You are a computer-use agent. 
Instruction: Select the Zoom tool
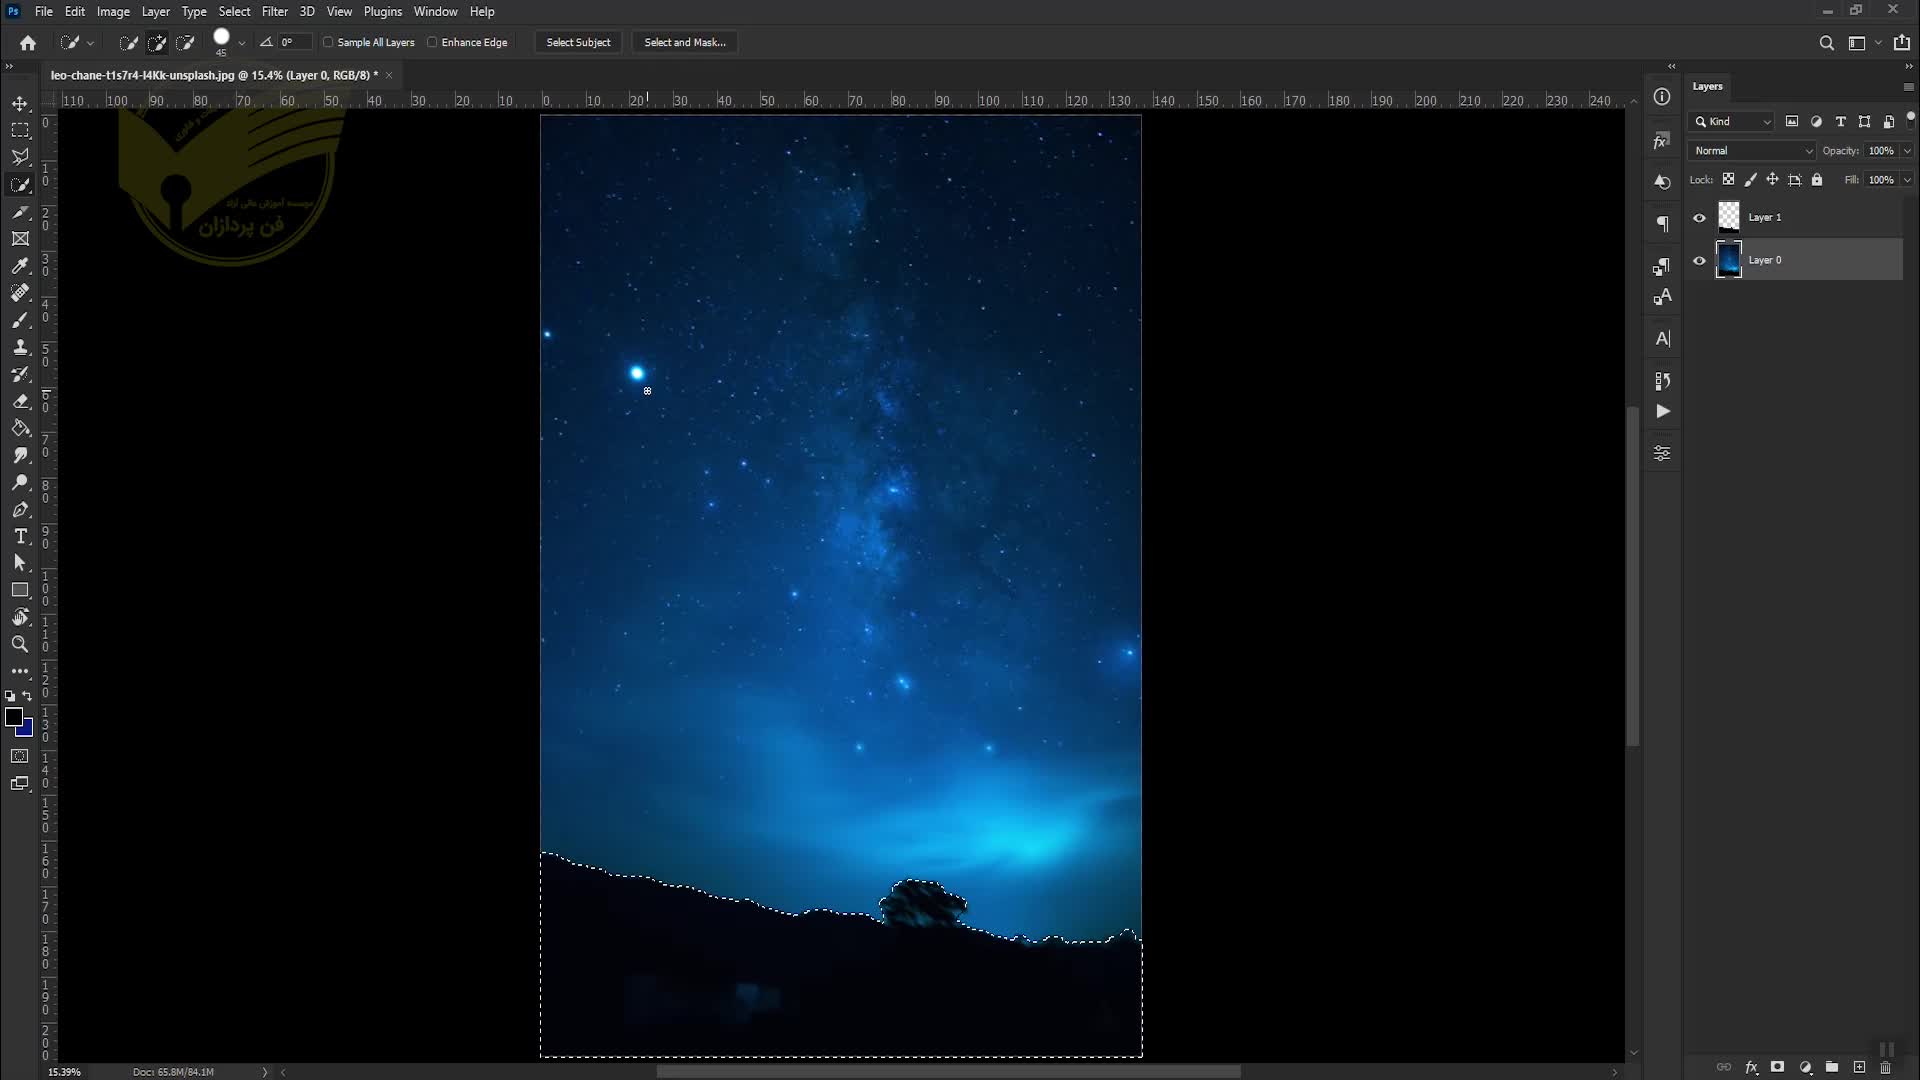pyautogui.click(x=20, y=645)
